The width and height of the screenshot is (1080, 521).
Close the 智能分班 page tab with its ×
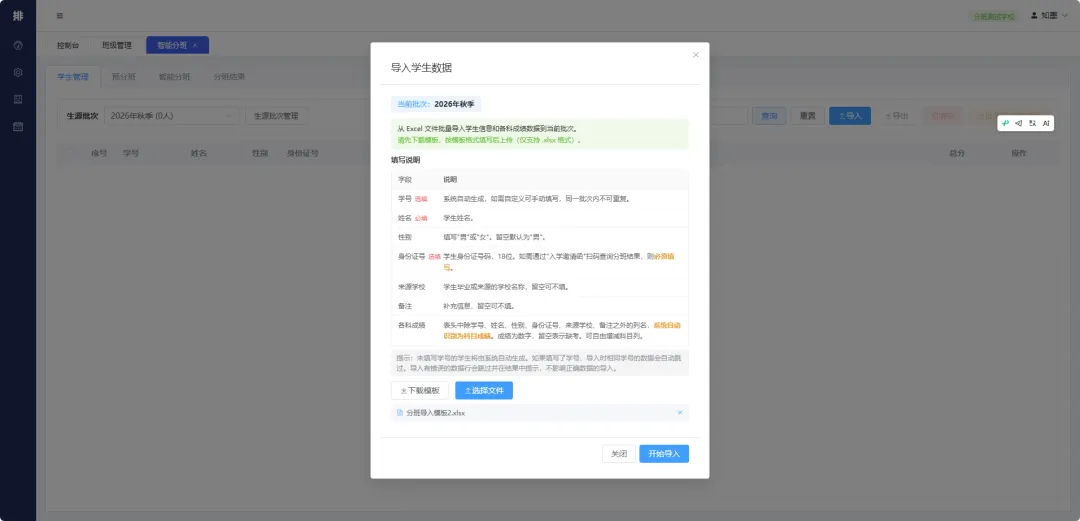coord(195,45)
